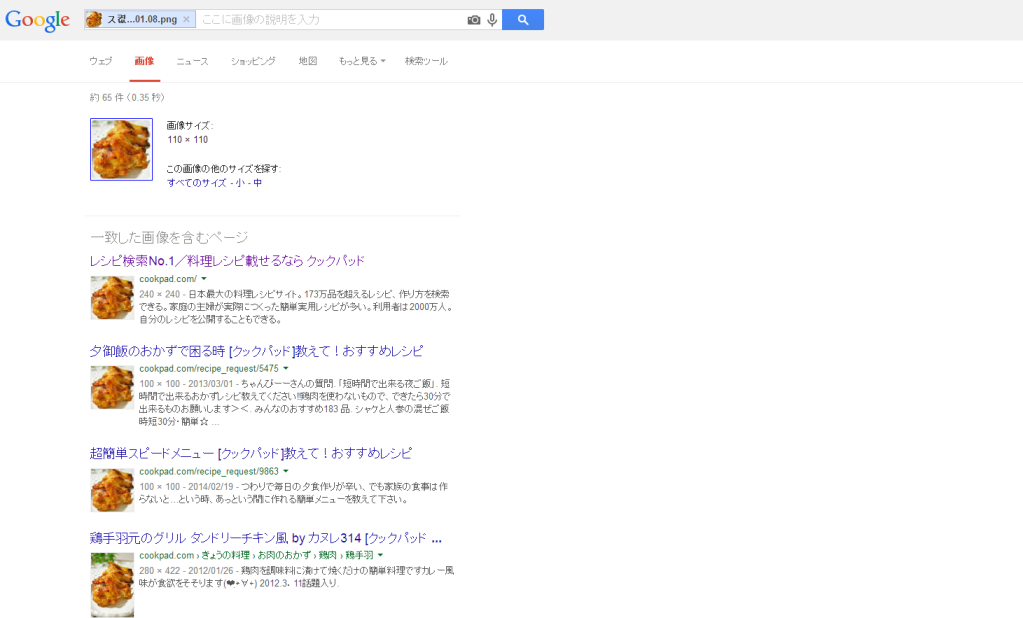
Task: Switch to the ウェブ tab
Action: click(x=101, y=61)
